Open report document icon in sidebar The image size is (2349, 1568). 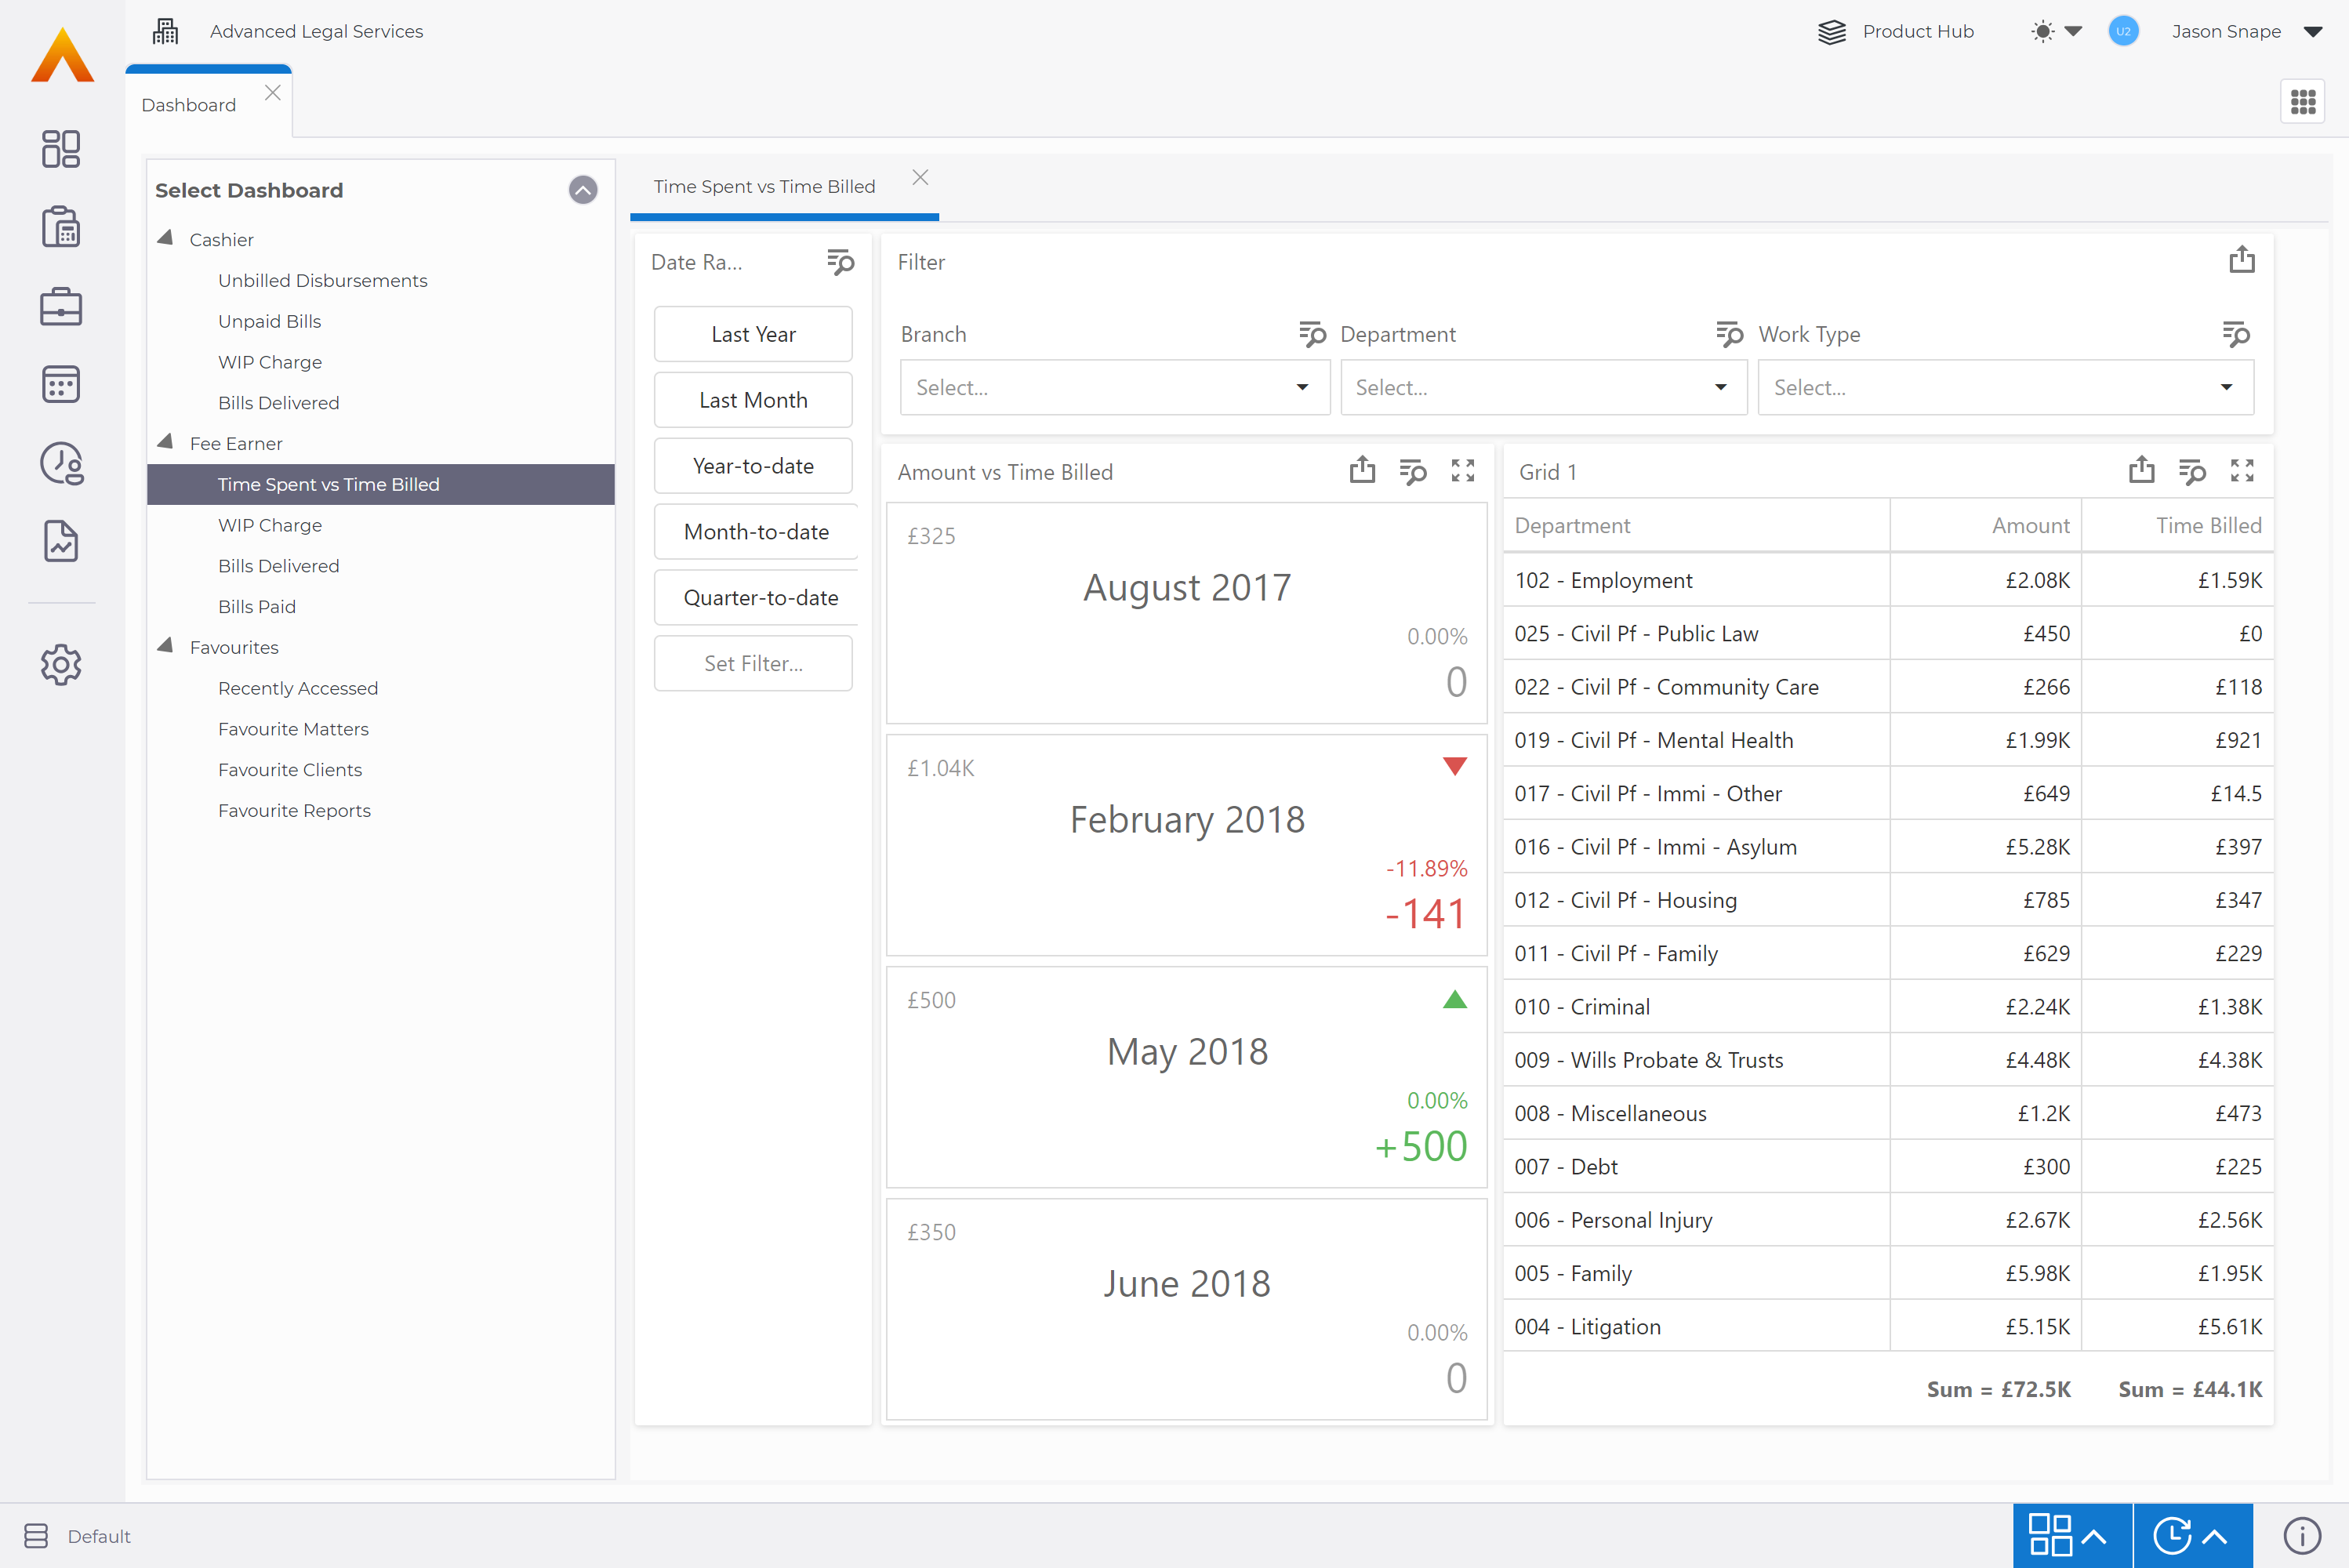tap(61, 541)
